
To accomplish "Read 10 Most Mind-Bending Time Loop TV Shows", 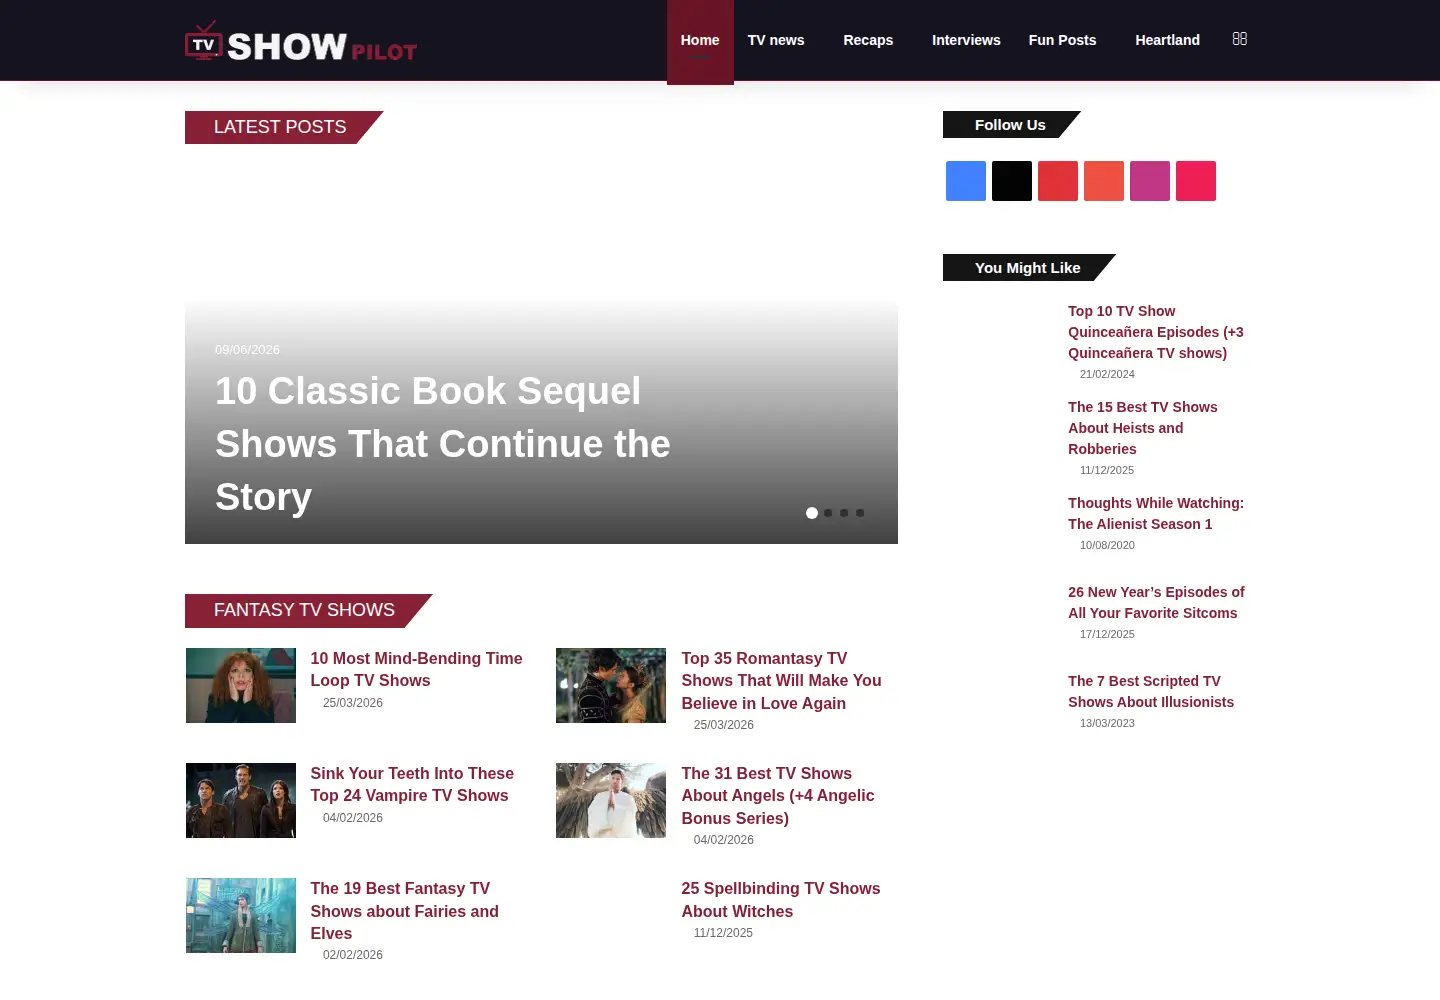I will [416, 669].
